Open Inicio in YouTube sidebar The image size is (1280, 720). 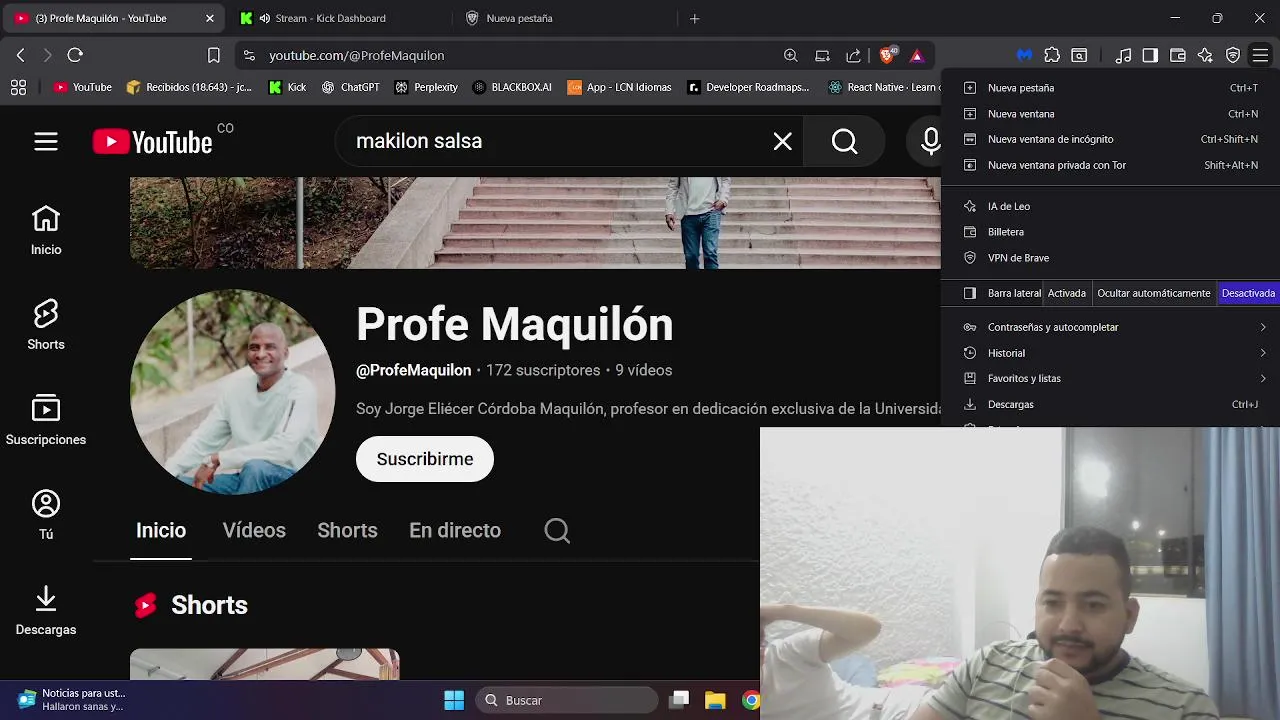coord(46,231)
